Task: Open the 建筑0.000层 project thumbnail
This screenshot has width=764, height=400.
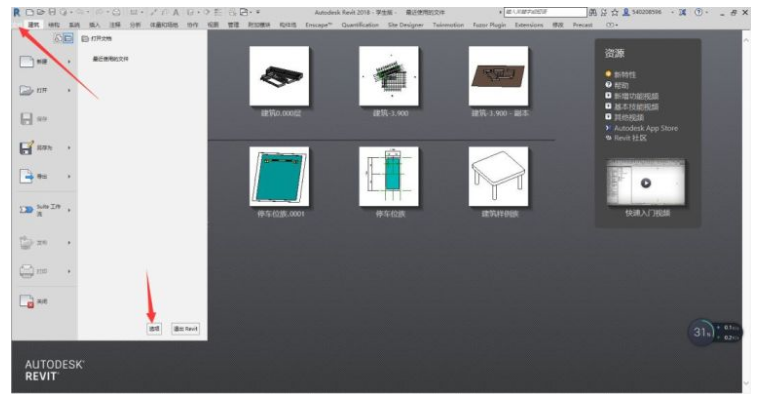Action: pos(279,76)
